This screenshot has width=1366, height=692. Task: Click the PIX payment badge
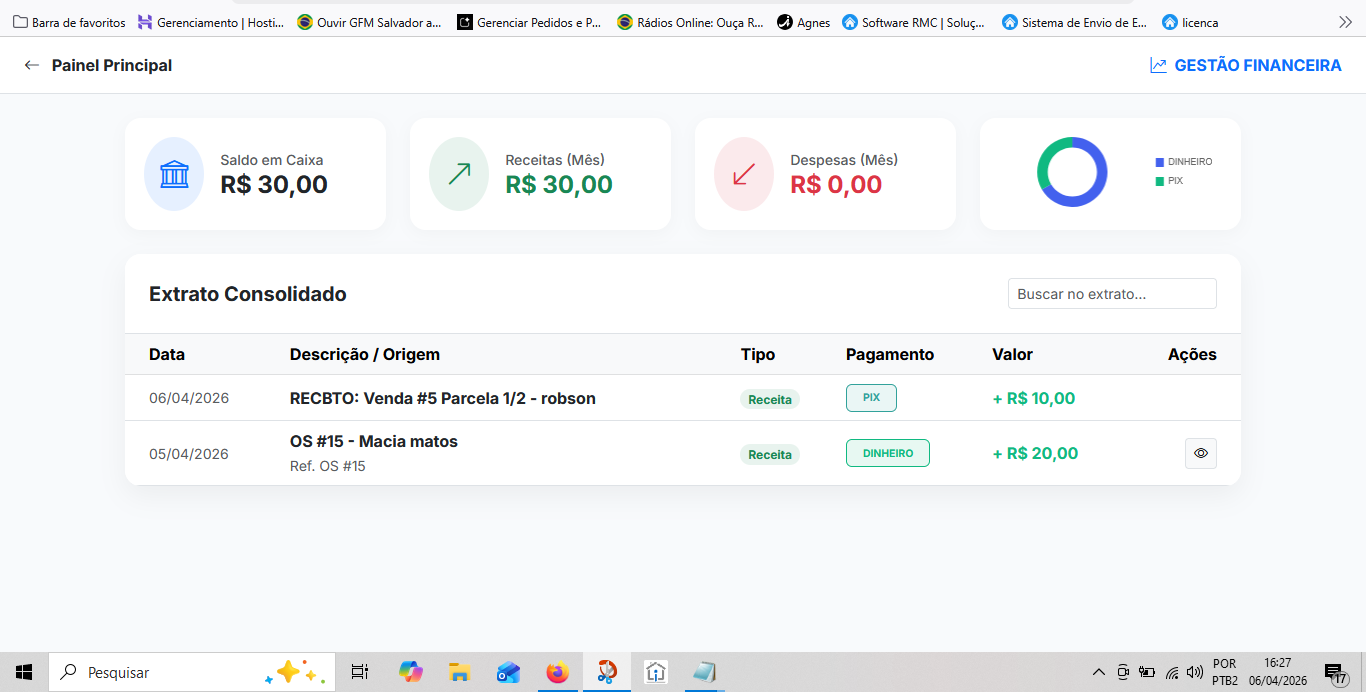coord(870,397)
